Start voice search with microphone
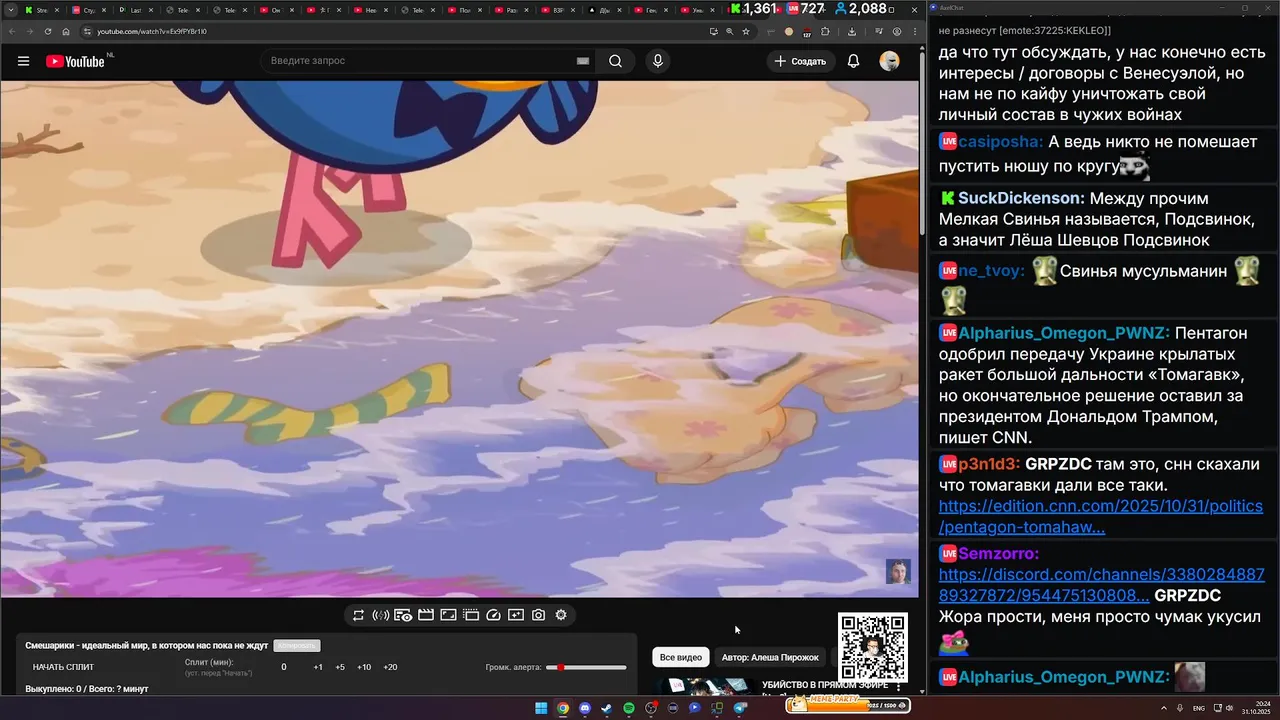This screenshot has height=720, width=1280. pyautogui.click(x=657, y=61)
